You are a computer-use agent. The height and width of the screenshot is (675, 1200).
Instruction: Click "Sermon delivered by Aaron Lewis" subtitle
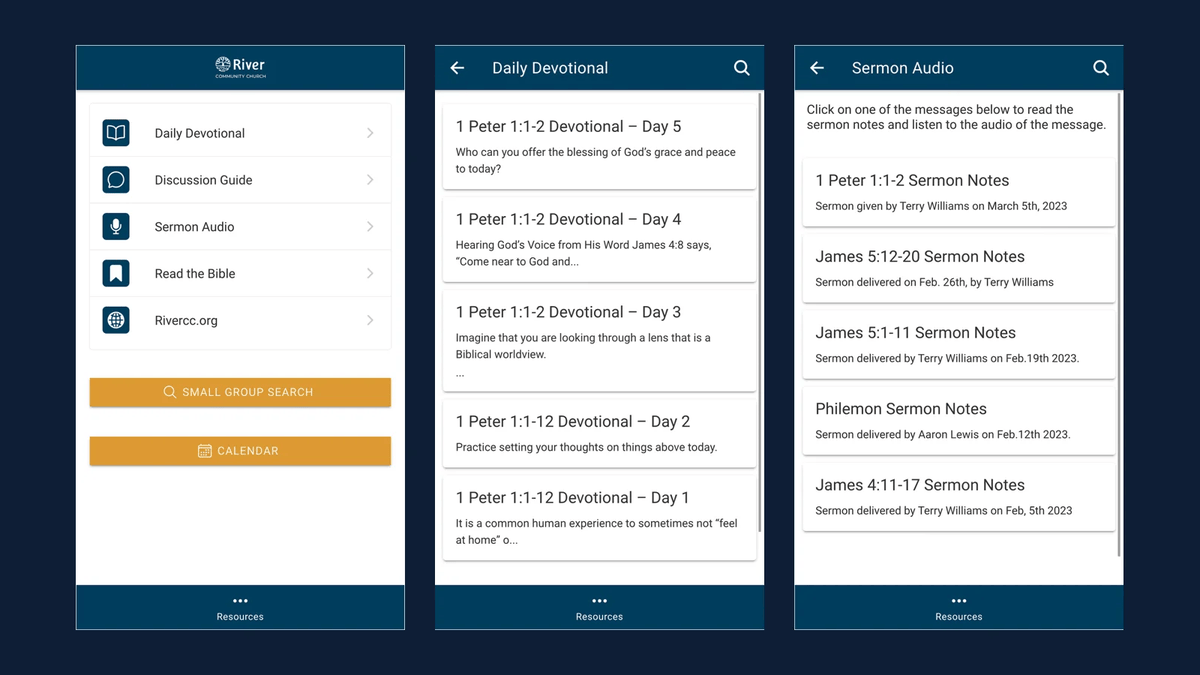point(942,434)
